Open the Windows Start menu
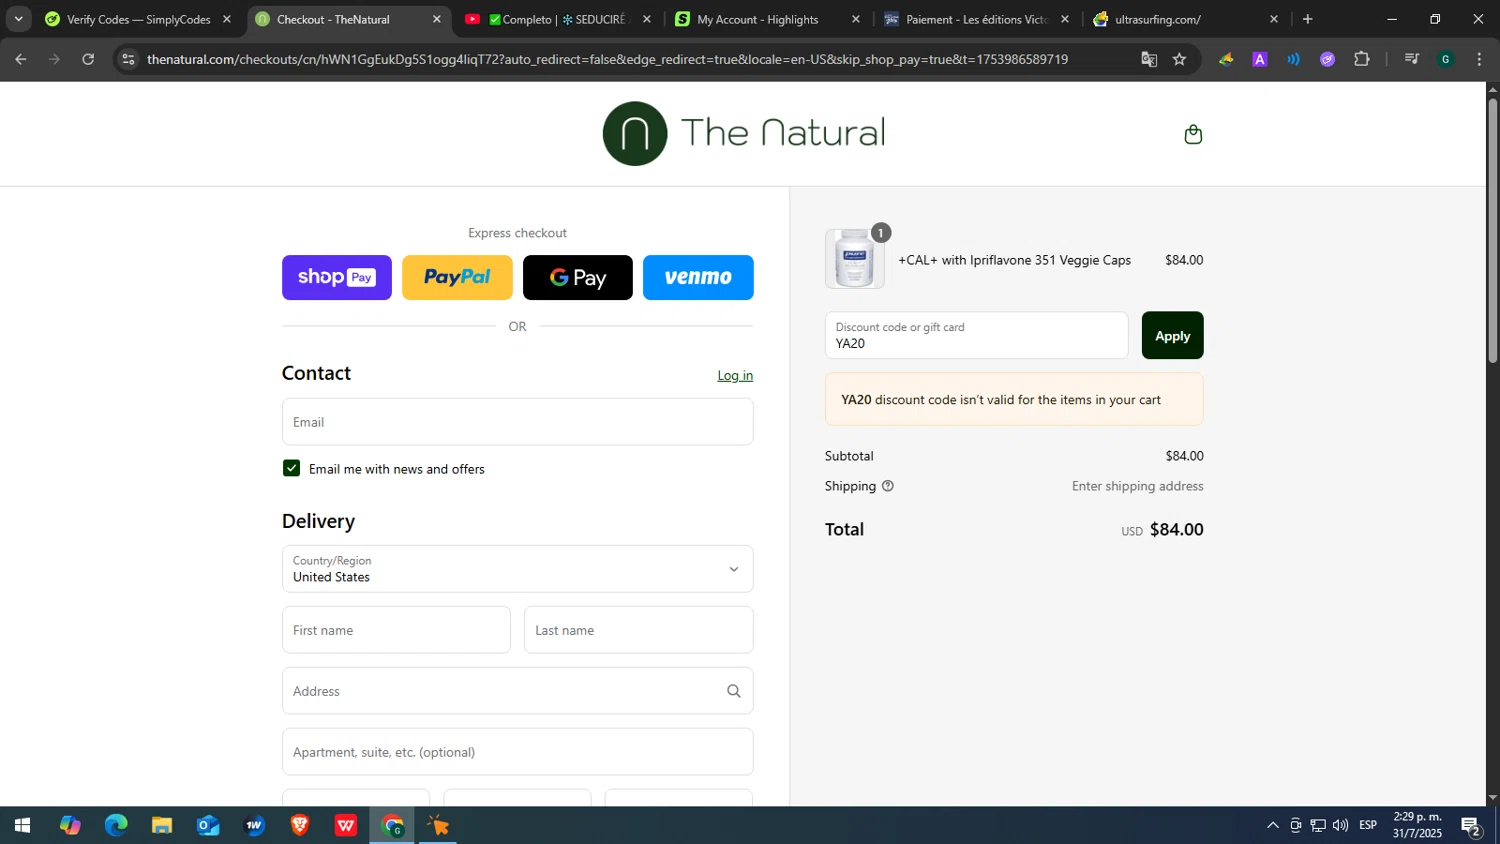This screenshot has height=844, width=1500. [22, 826]
